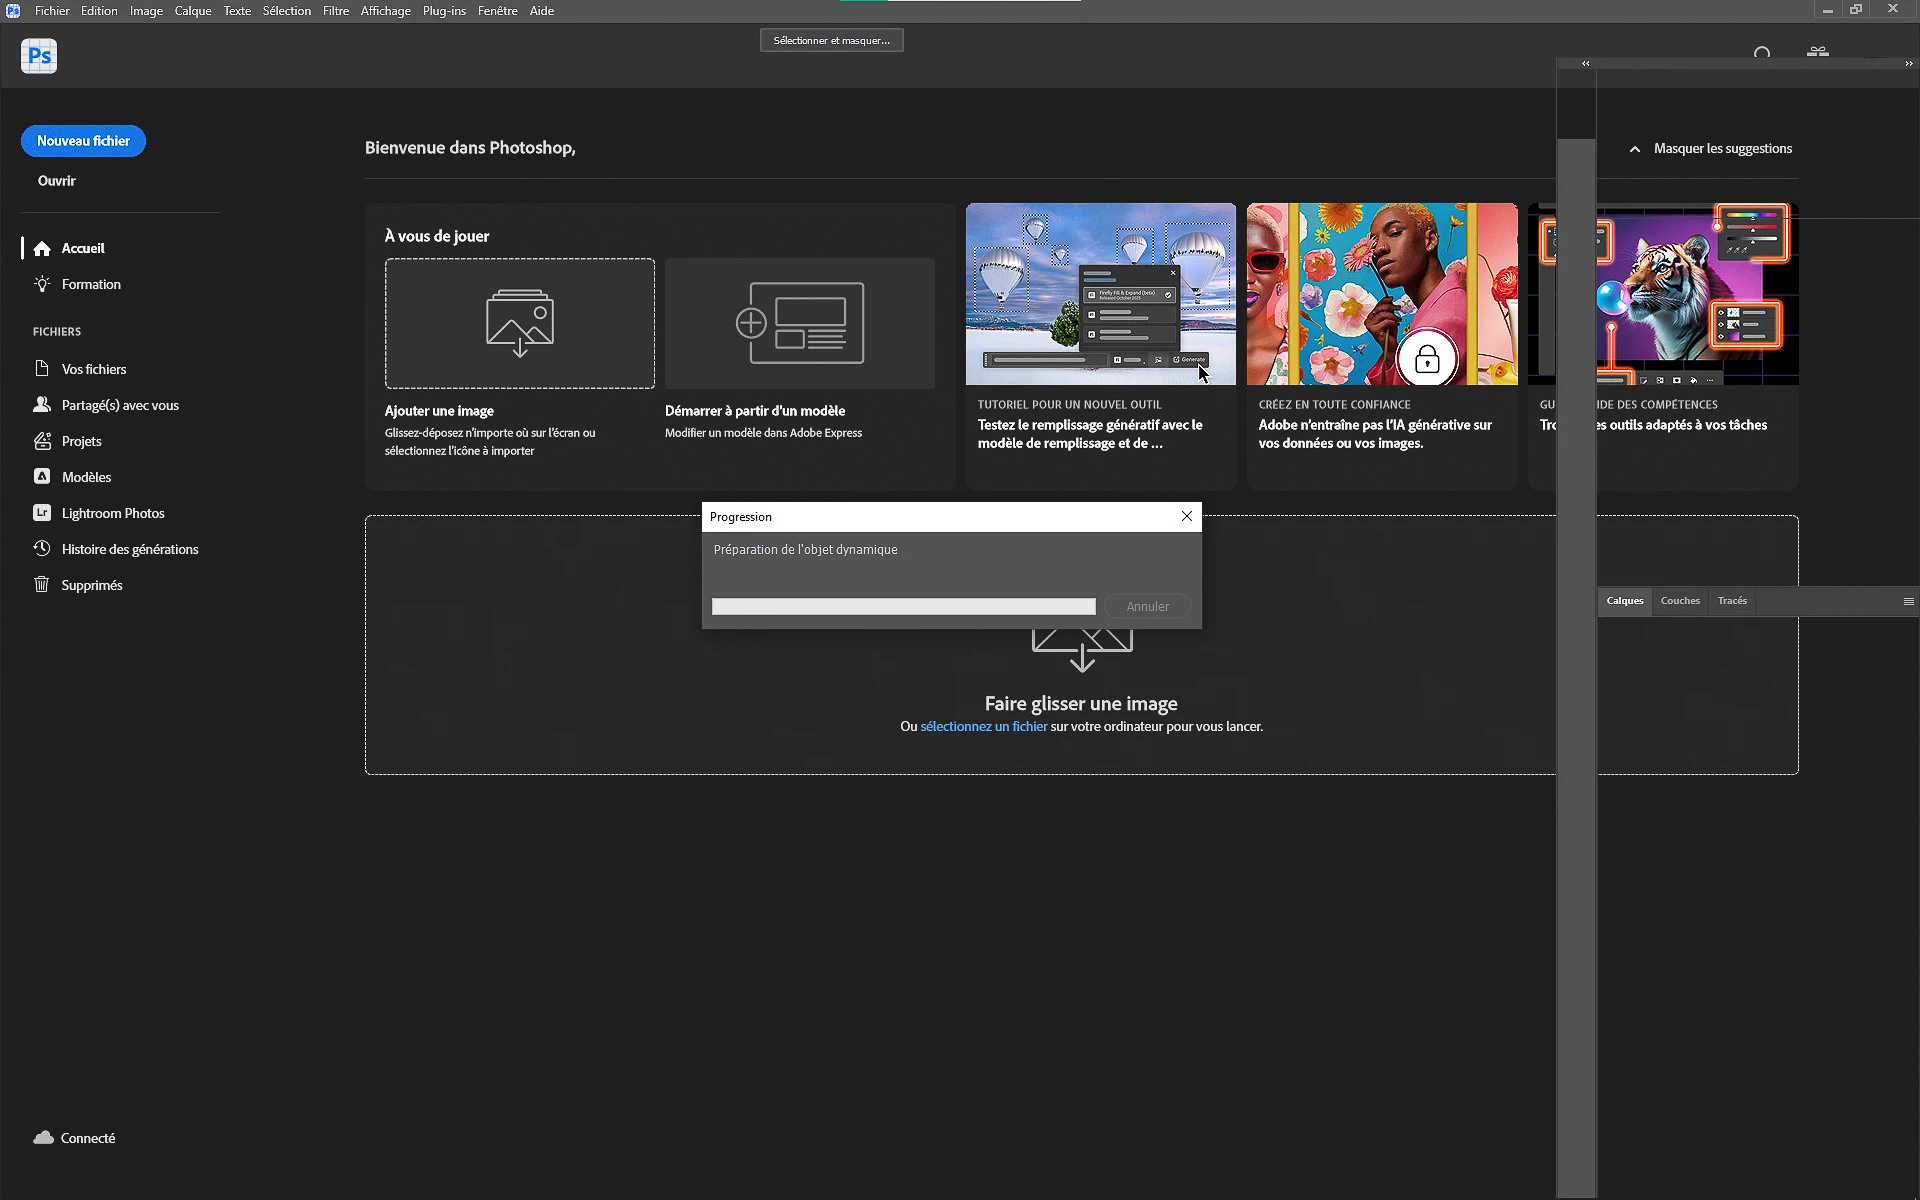
Task: Click the Ajouter une image thumbnail
Action: [x=519, y=323]
